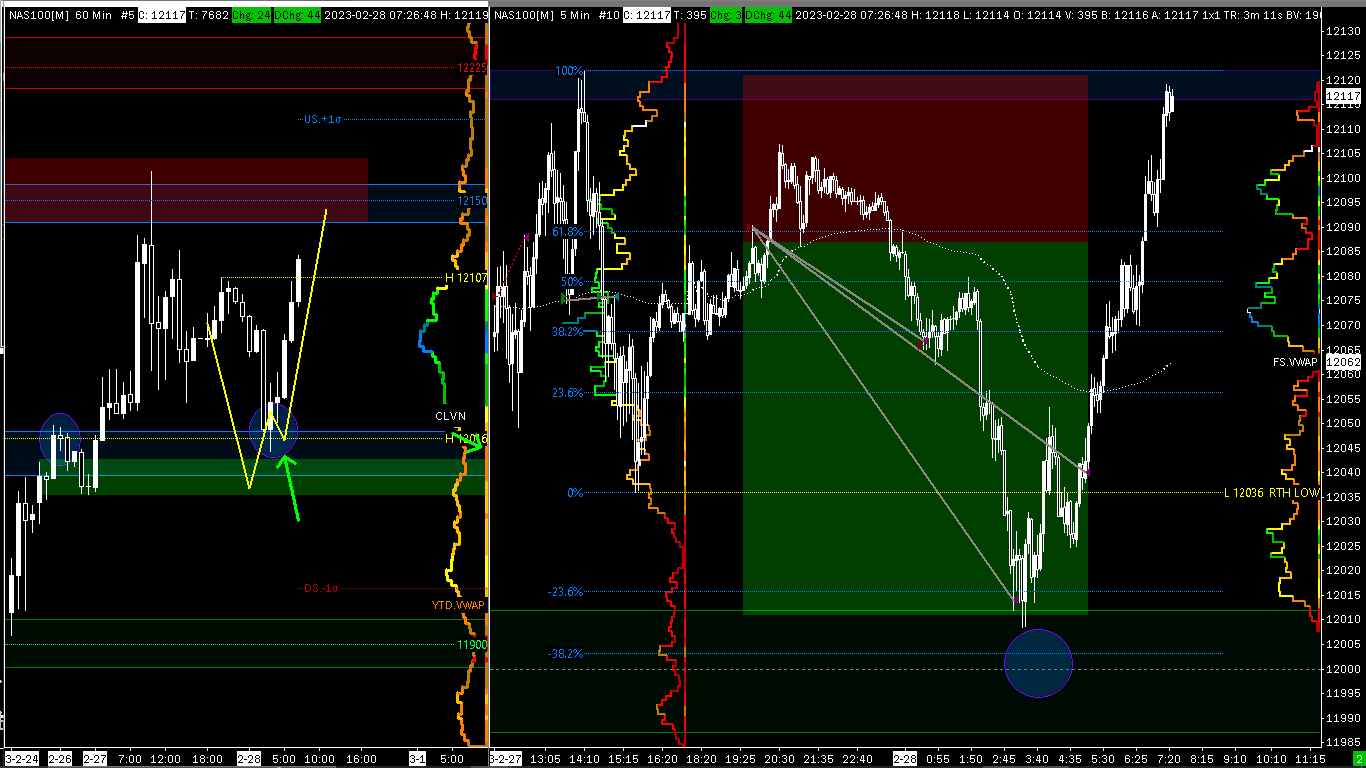1366x768 pixels.
Task: Click the 3-2-27 date on the 5 Min time axis
Action: 506,759
